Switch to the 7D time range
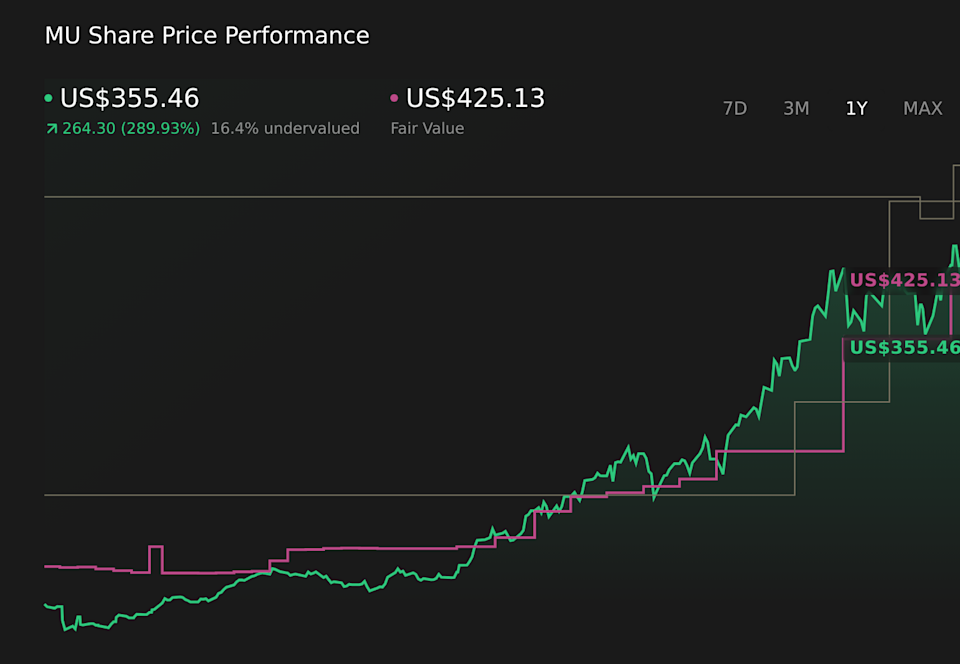 [x=735, y=108]
